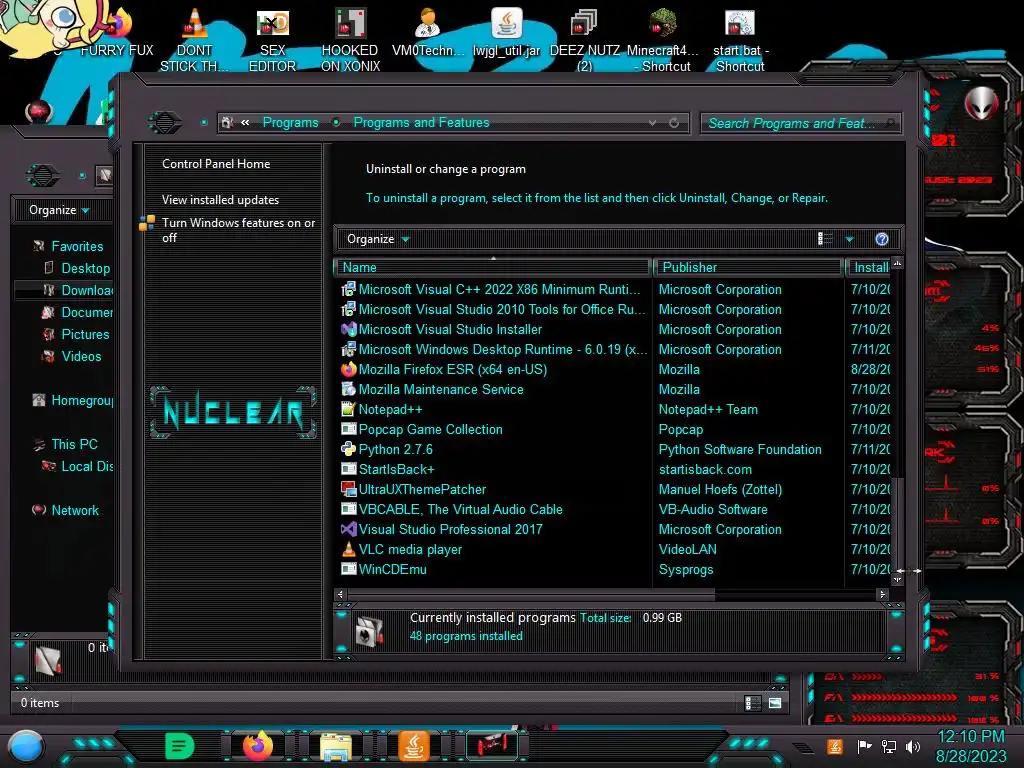Click the Start orb button

(x=25, y=748)
